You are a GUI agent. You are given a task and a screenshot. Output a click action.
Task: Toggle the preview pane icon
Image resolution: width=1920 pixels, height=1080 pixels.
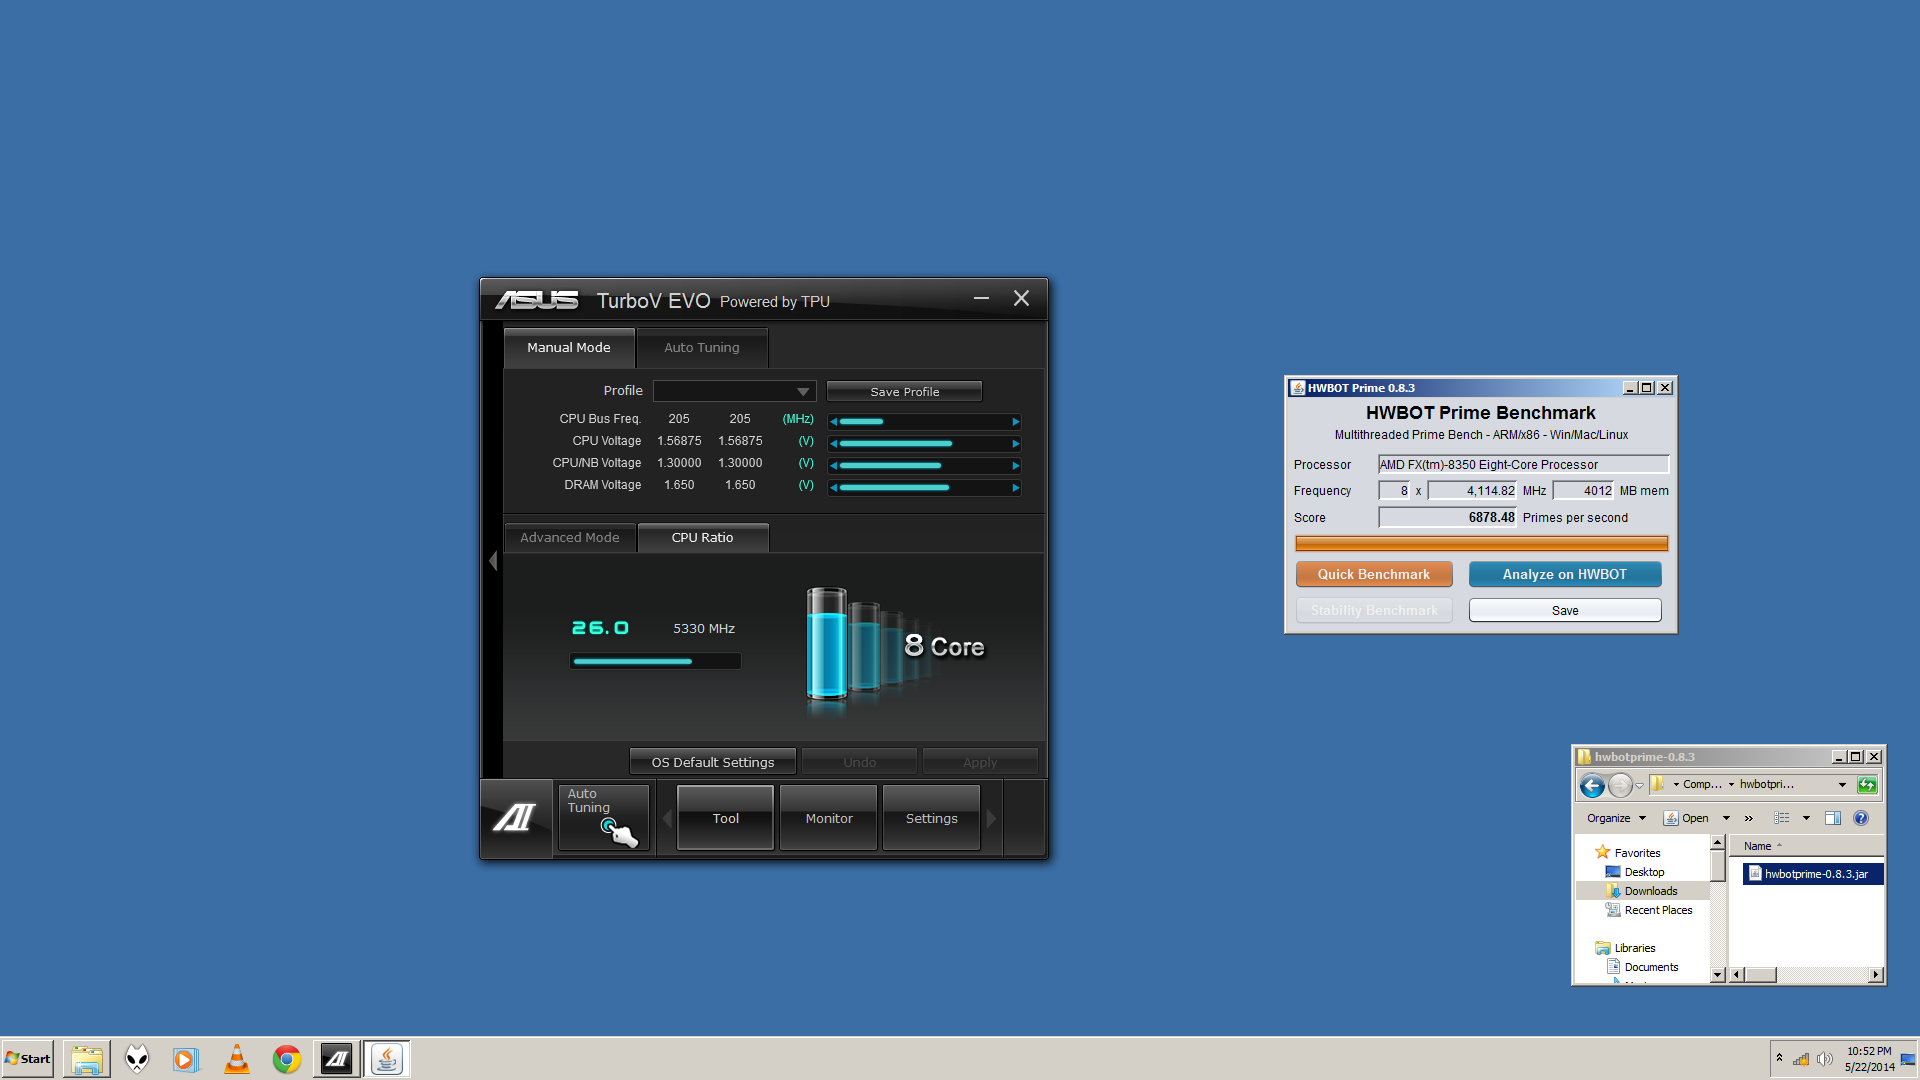pos(1833,818)
